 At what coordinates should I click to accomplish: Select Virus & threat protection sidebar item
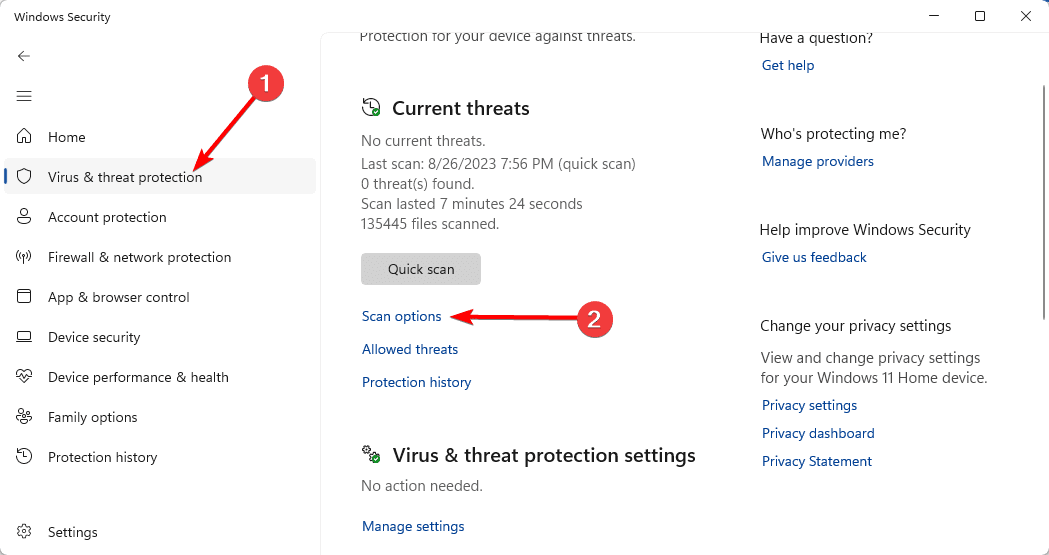pos(160,176)
